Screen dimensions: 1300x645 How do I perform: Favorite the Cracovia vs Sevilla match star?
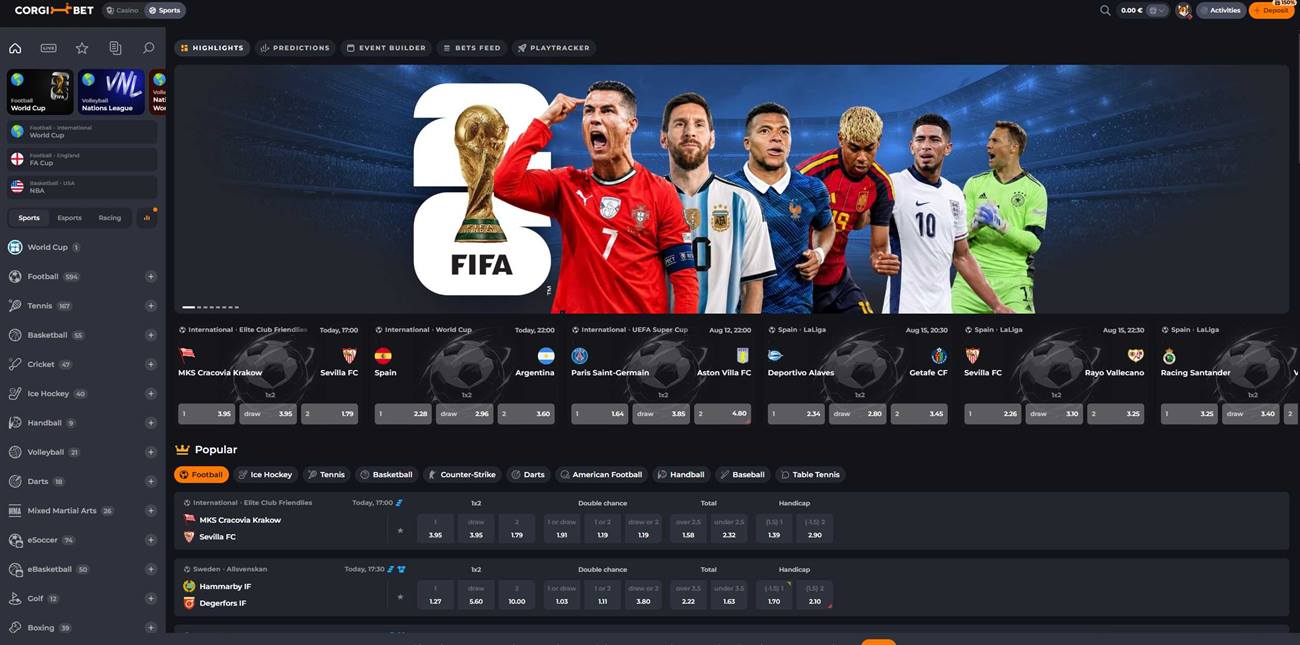(400, 530)
